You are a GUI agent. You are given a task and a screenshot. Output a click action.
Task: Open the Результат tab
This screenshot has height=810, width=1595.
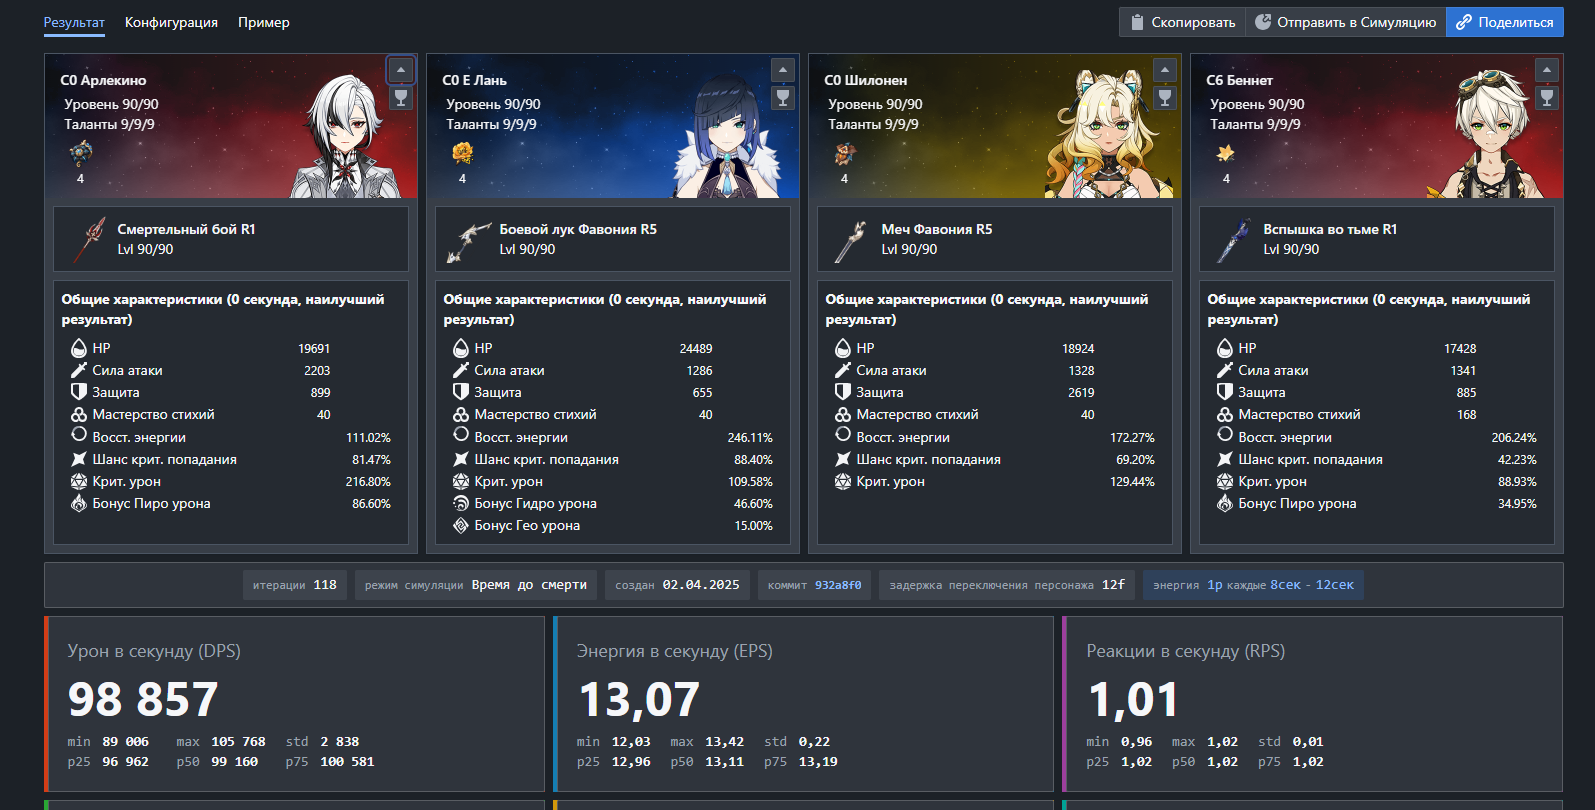[74, 22]
